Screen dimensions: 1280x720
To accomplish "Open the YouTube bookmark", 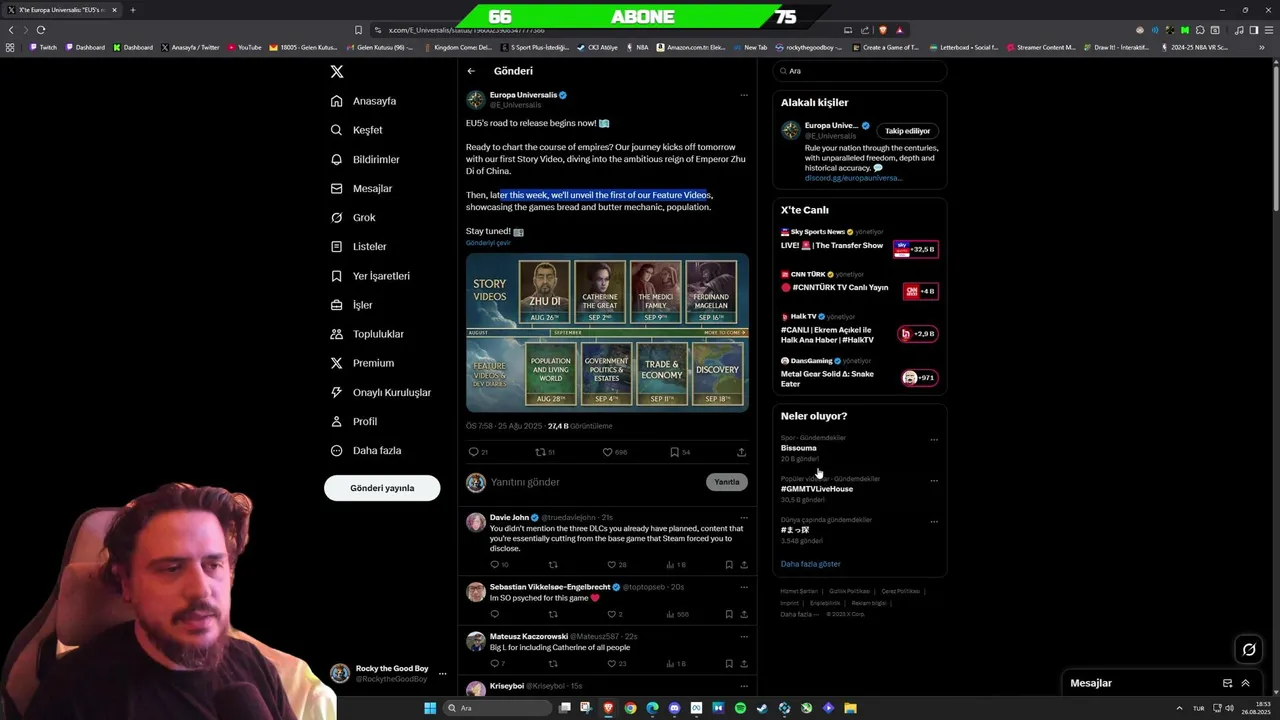I will (245, 47).
